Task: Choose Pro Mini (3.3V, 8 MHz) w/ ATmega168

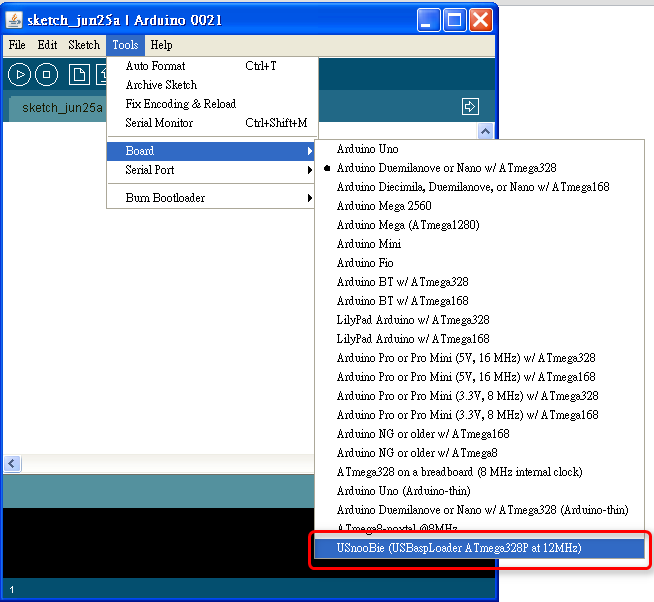Action: coord(480,415)
